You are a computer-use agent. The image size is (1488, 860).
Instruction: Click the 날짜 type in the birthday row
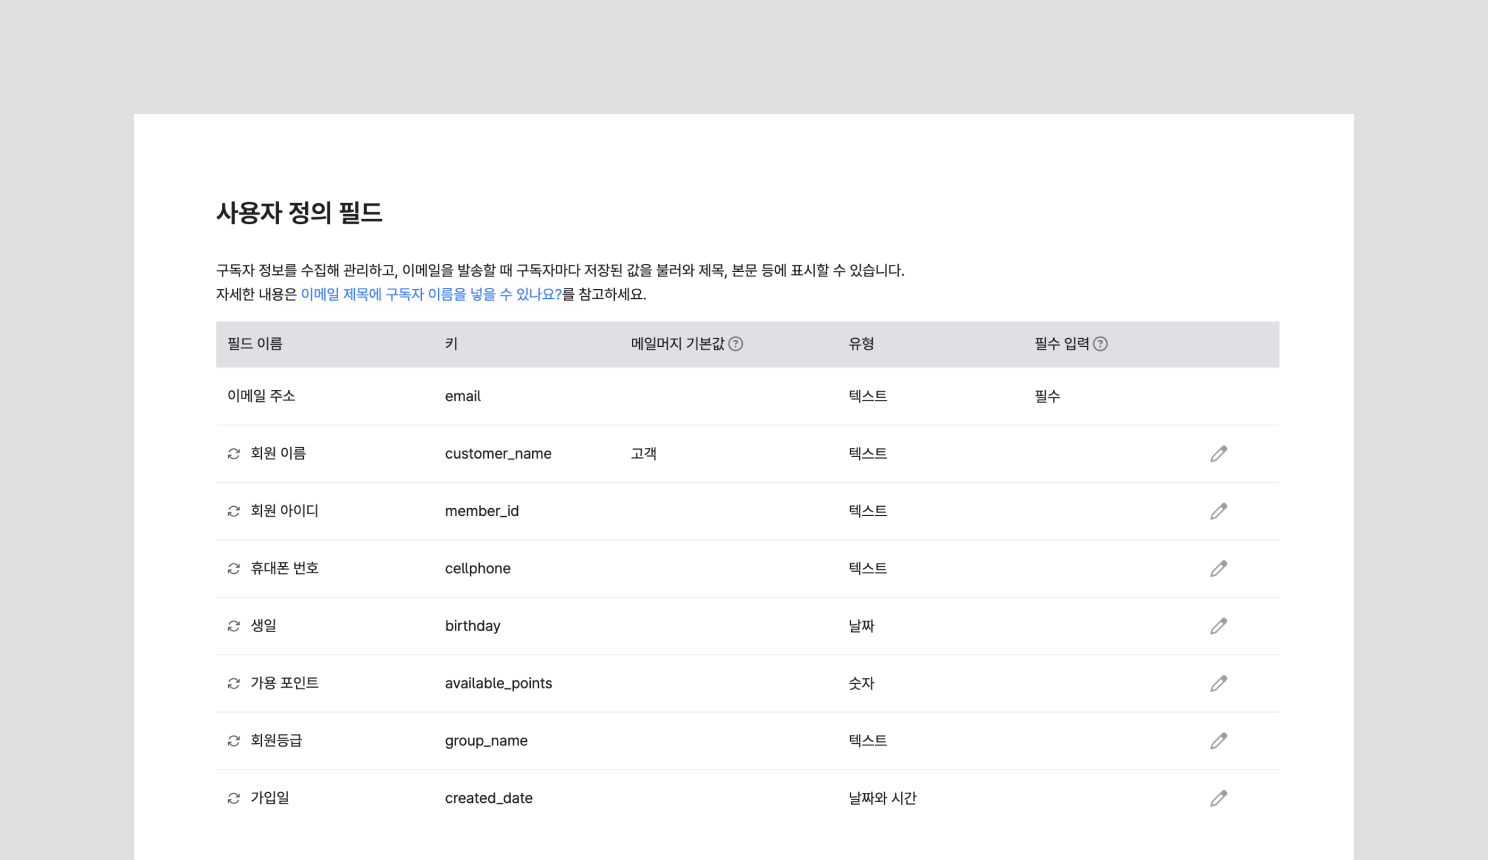coord(862,626)
